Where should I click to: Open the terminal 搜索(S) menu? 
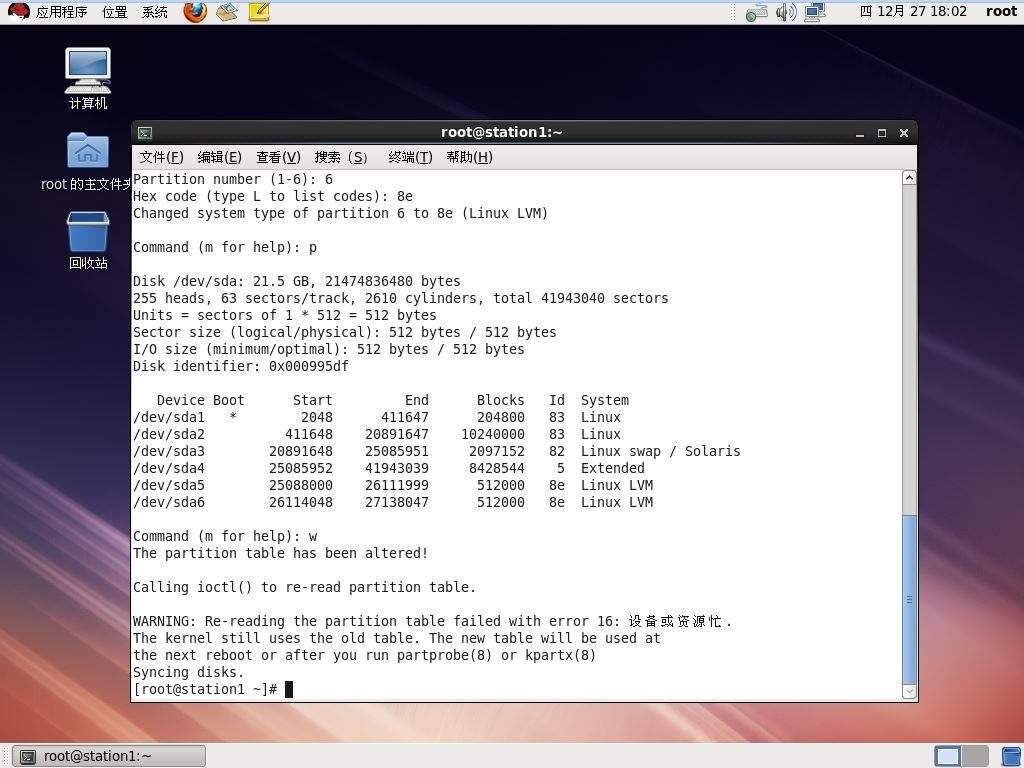point(341,157)
